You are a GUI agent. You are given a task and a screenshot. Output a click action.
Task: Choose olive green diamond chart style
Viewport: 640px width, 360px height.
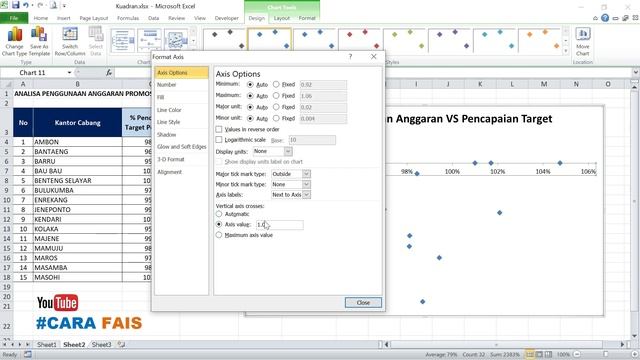pyautogui.click(x=404, y=40)
